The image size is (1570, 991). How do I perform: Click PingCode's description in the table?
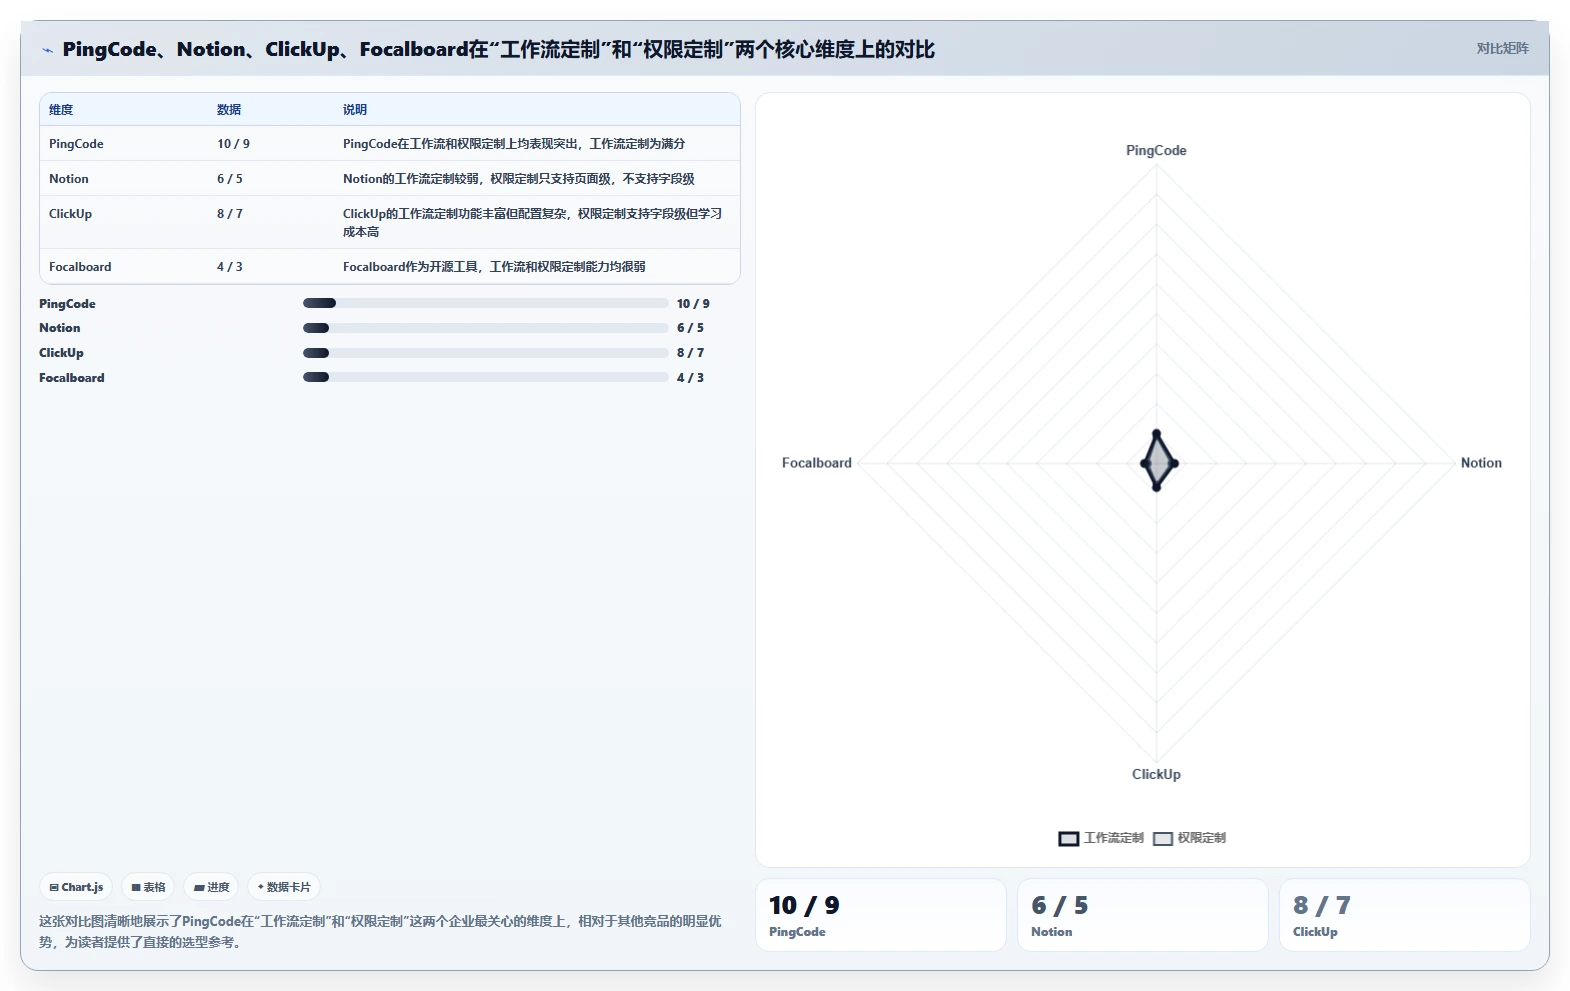514,144
